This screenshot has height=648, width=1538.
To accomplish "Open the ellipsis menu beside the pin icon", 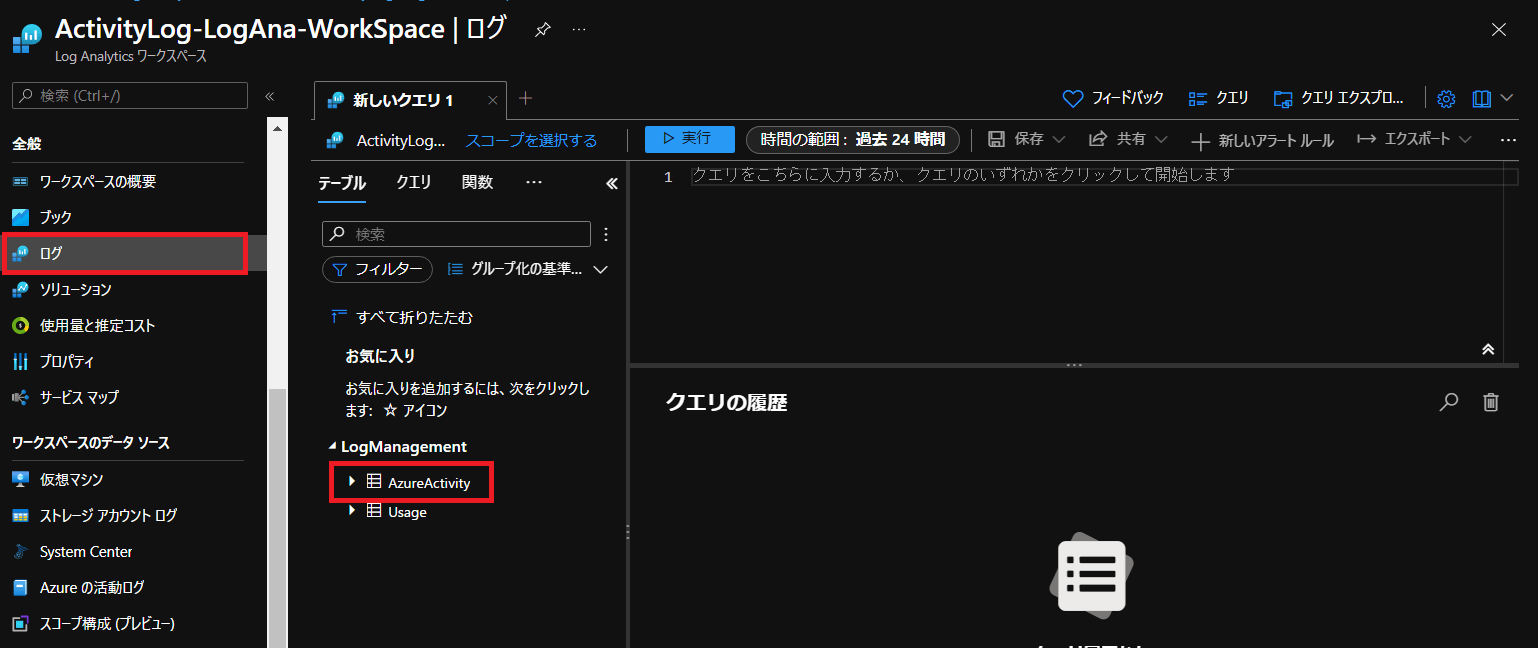I will 579,30.
